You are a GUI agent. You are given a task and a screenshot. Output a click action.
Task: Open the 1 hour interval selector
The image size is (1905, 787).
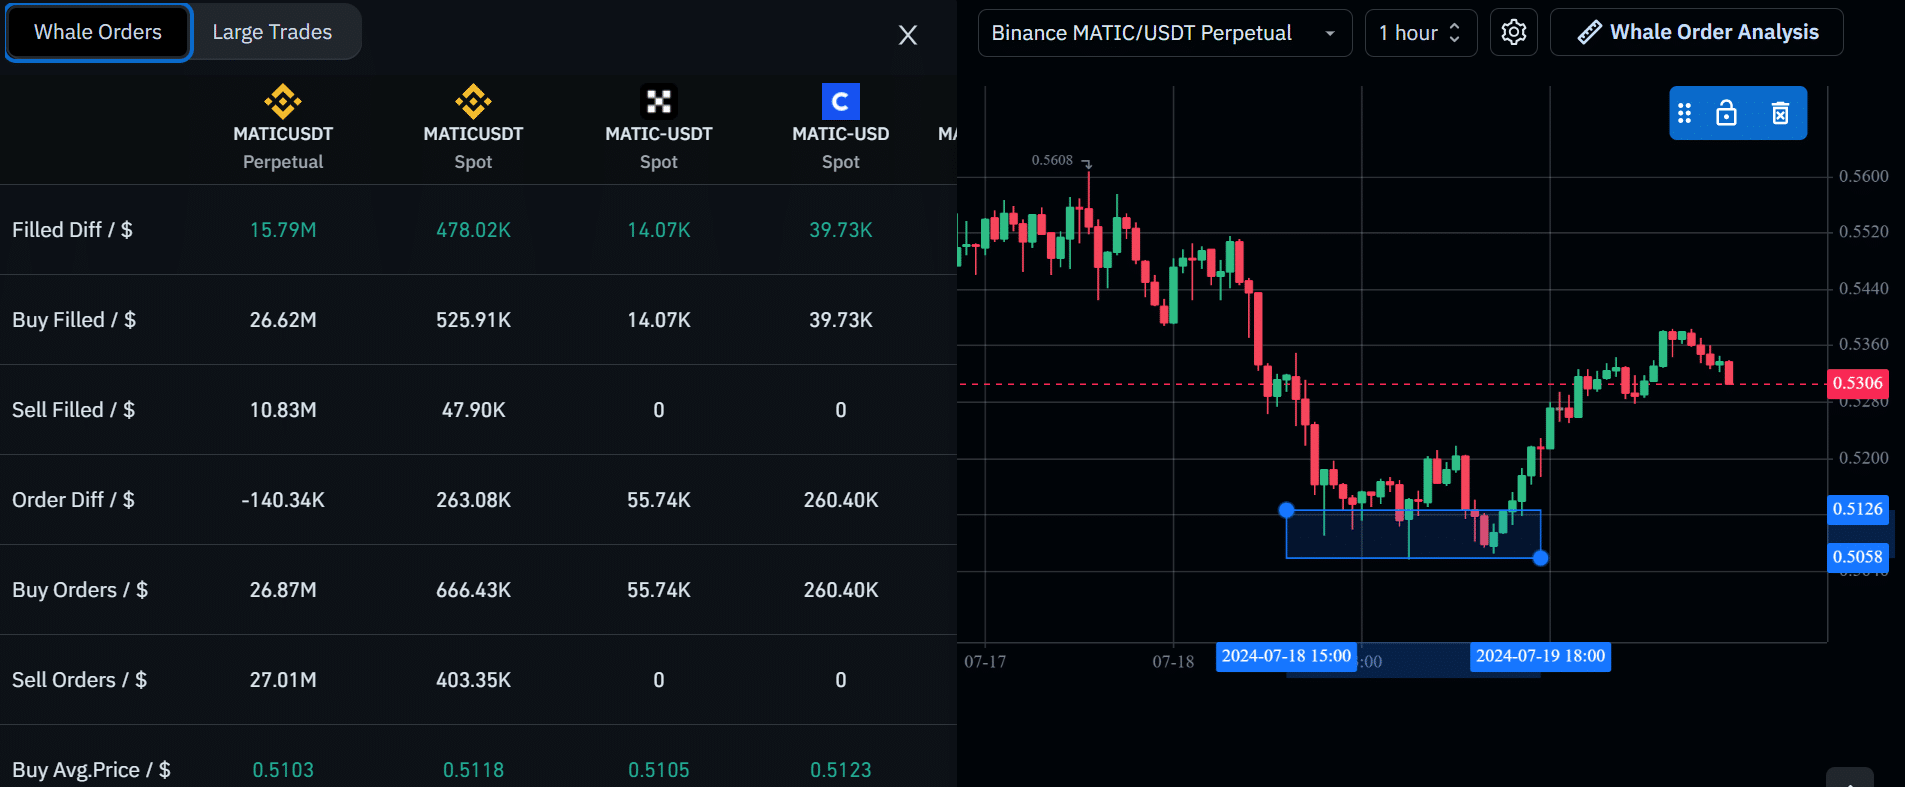pos(1421,33)
